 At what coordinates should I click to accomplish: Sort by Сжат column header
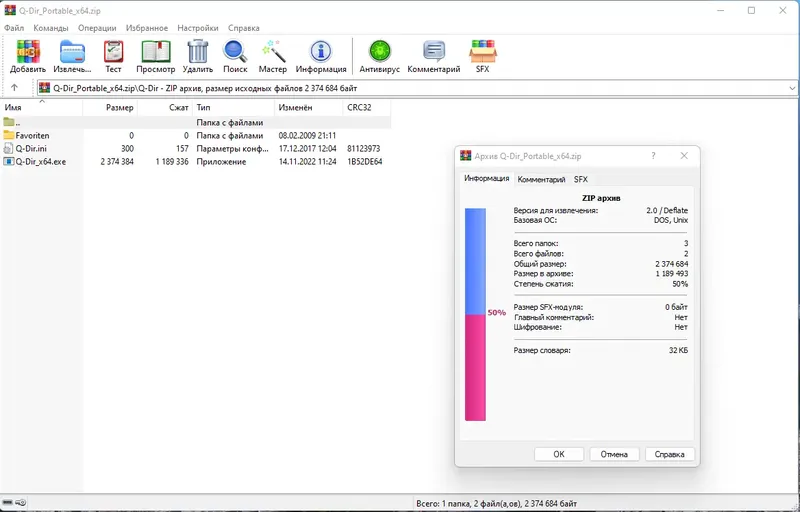(x=165, y=108)
